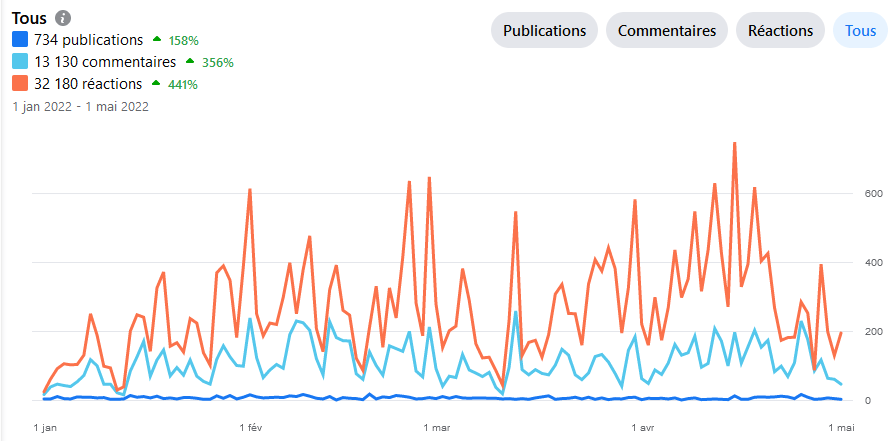Click the 1 fév label on the x-axis

click(x=250, y=428)
